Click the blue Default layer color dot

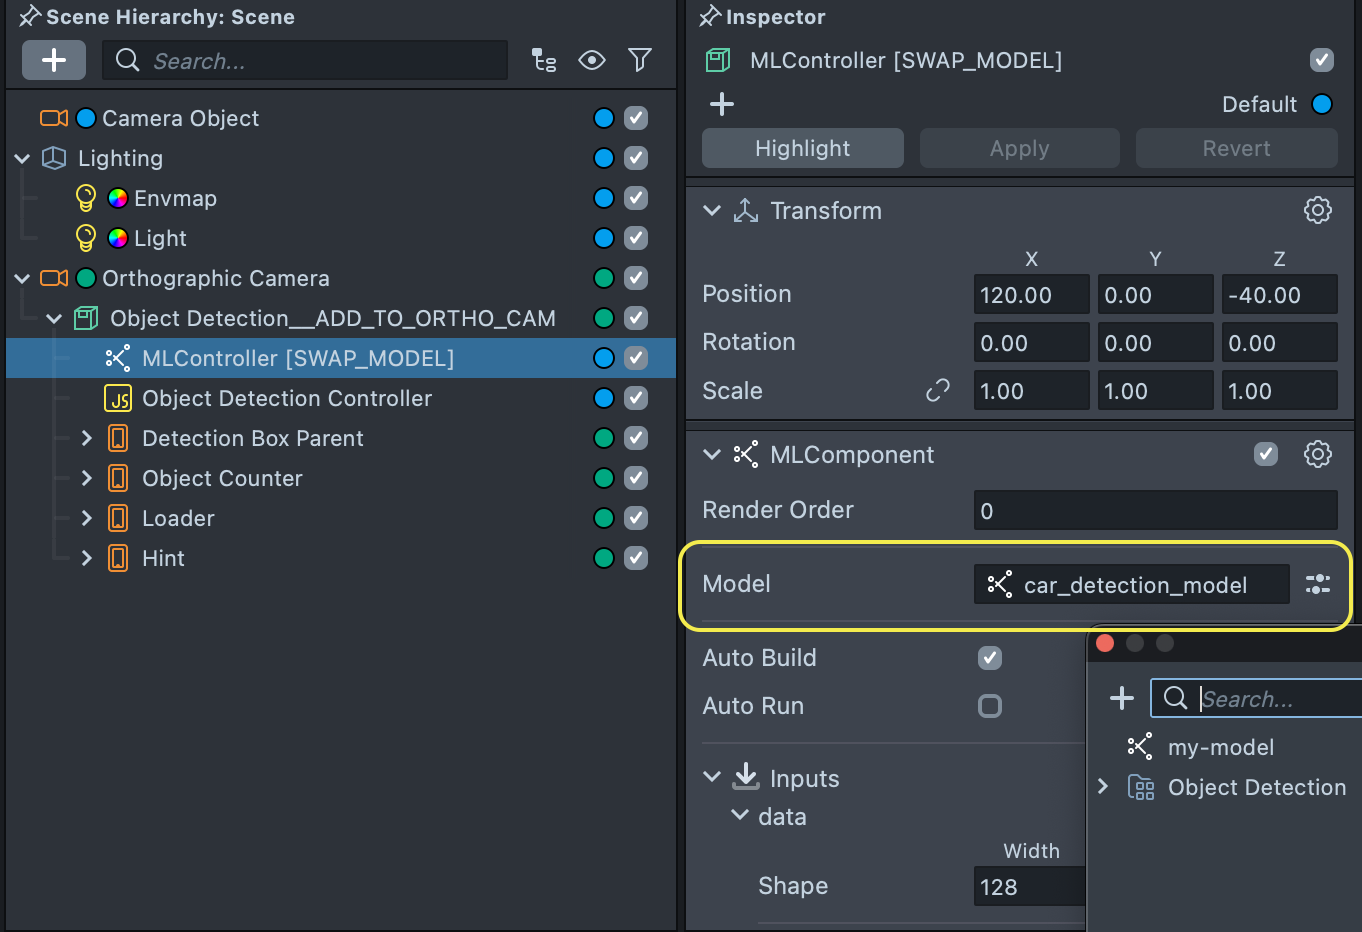tap(1321, 104)
